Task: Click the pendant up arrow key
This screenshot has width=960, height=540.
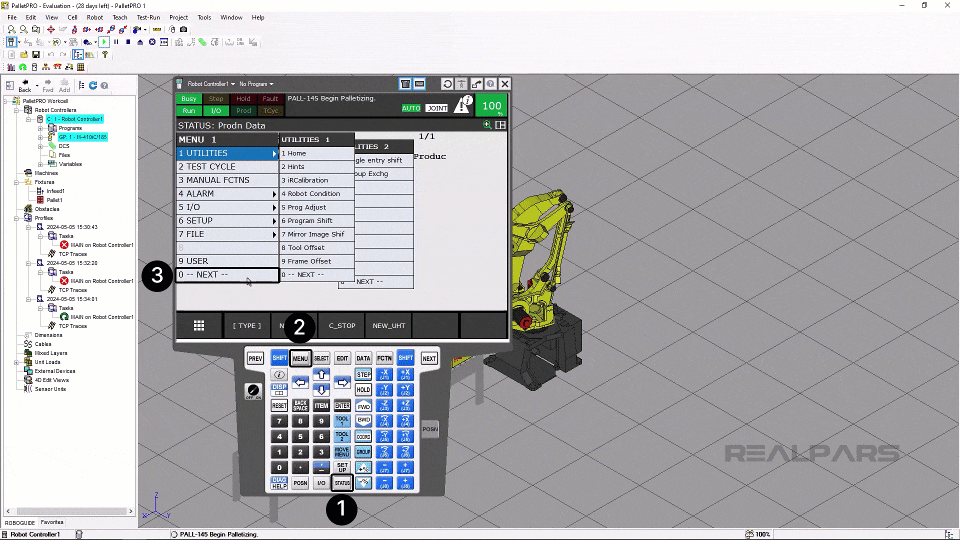Action: pyautogui.click(x=321, y=374)
